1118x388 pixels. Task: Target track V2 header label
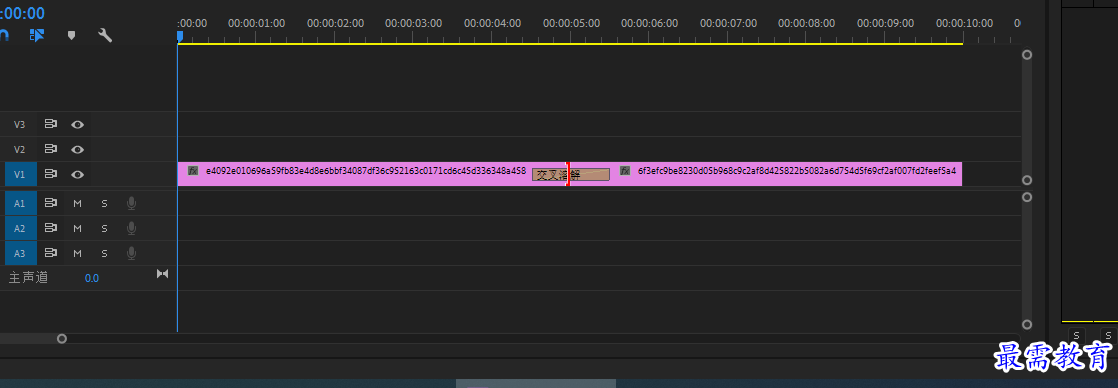pyautogui.click(x=19, y=150)
